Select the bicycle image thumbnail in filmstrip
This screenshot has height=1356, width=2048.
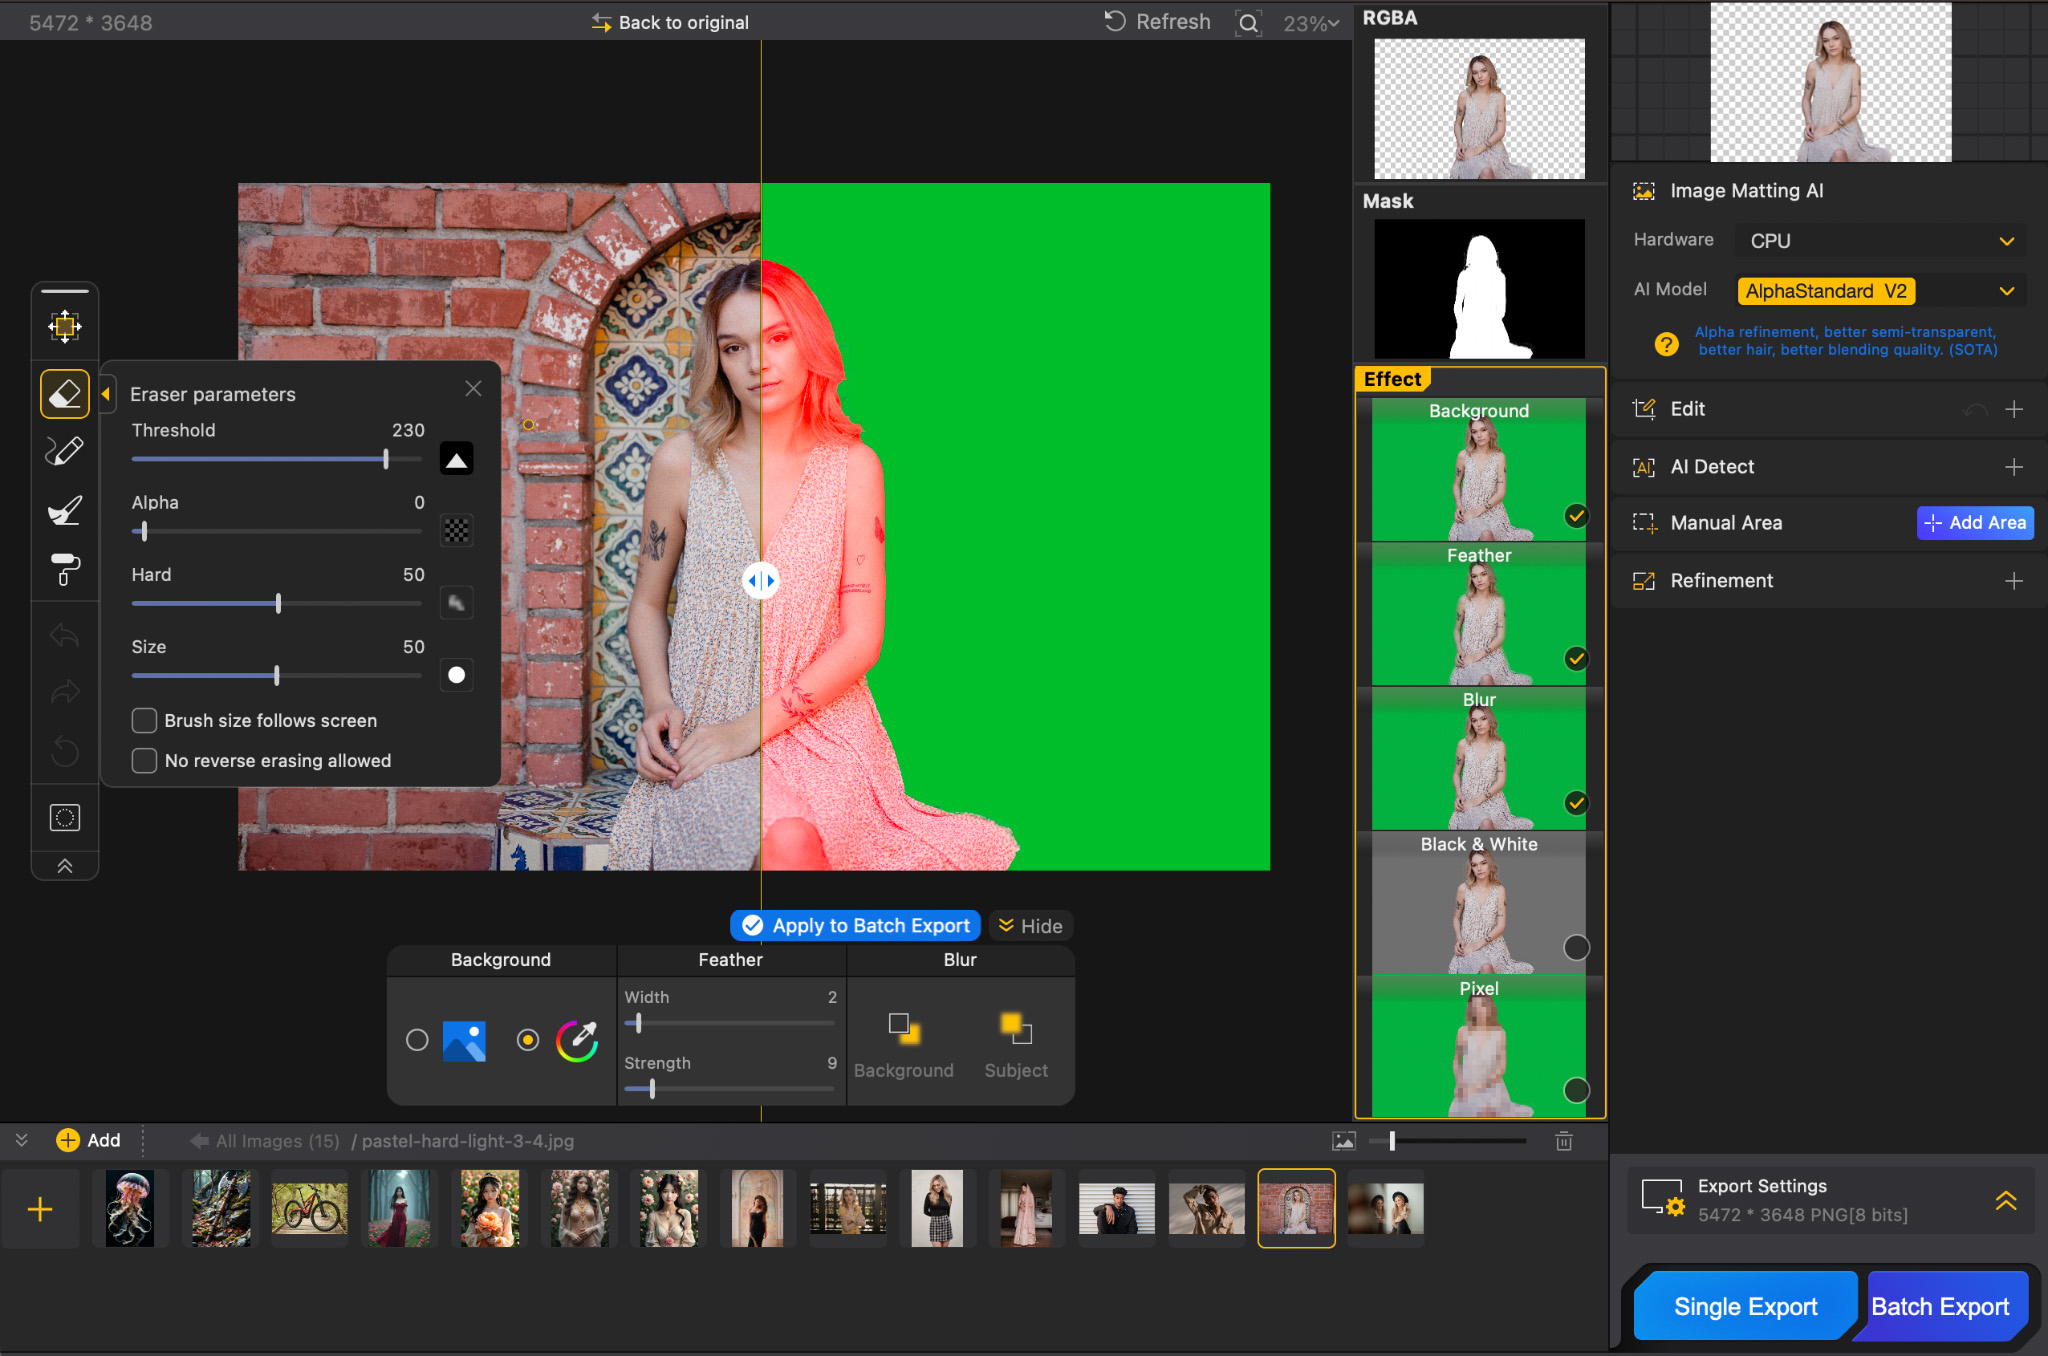tap(309, 1208)
